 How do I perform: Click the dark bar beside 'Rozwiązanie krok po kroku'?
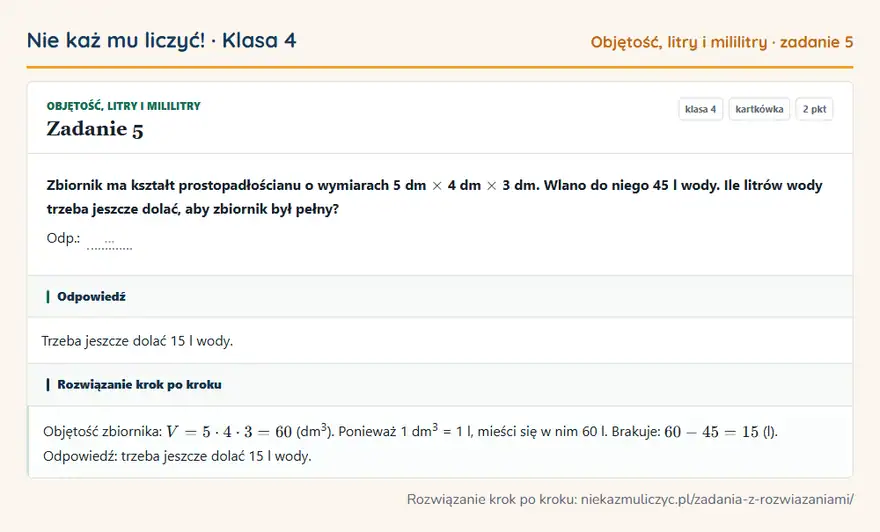48,384
